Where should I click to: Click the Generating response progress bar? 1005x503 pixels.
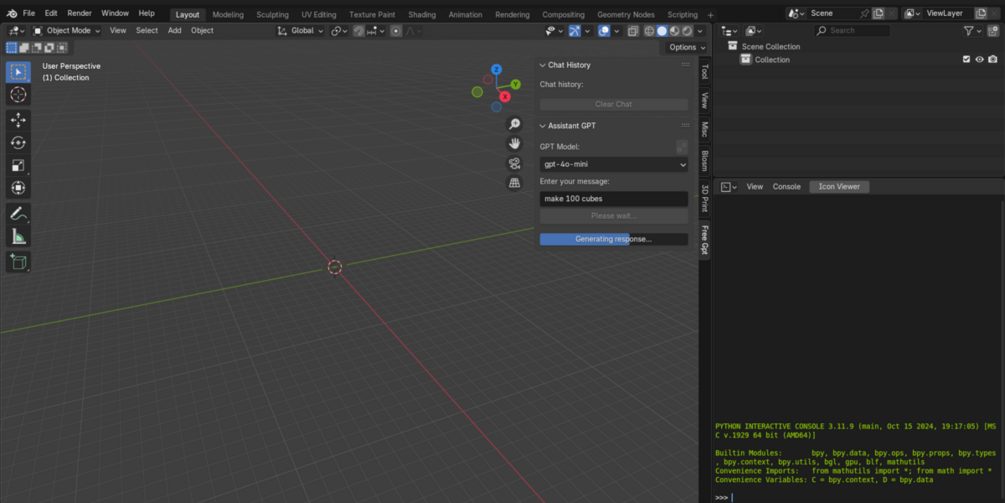(x=613, y=239)
